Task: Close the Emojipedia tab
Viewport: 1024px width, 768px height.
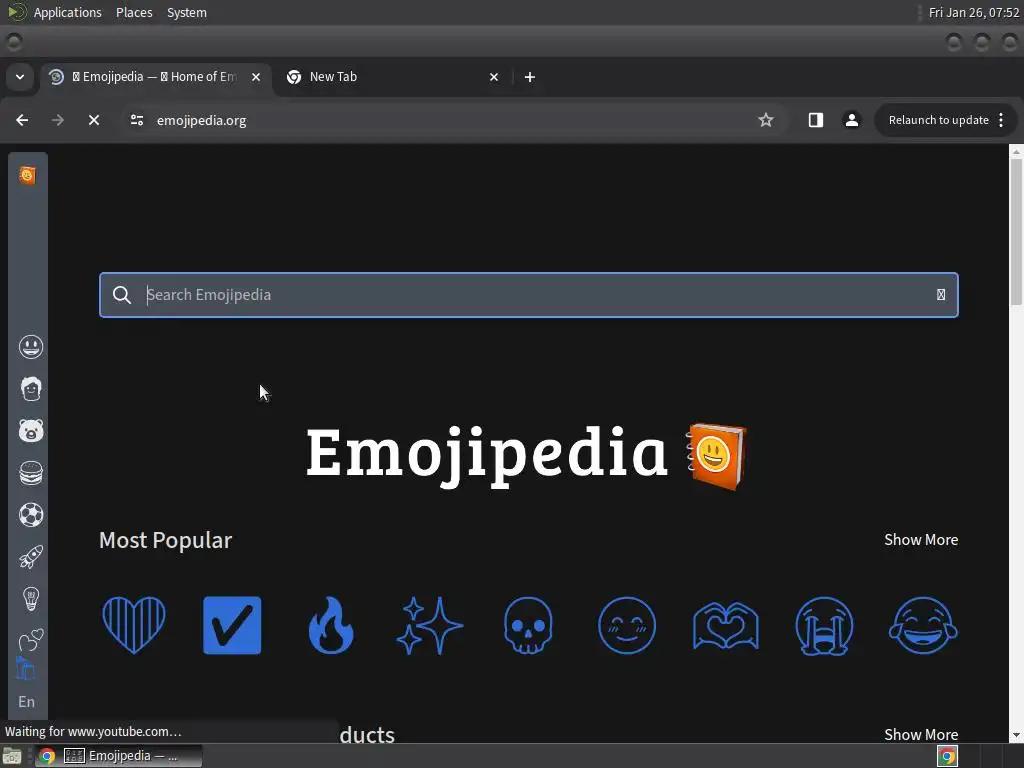Action: (256, 77)
